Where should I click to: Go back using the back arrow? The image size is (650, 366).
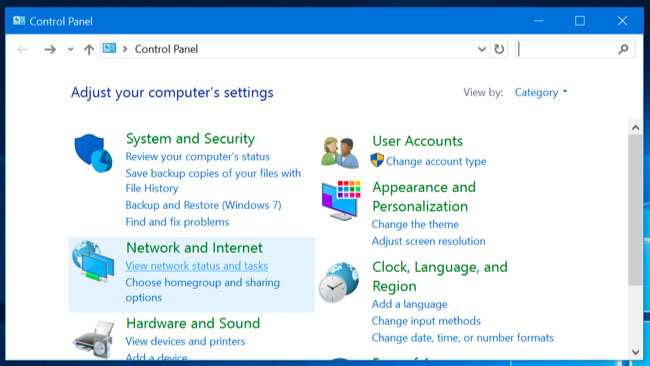click(x=23, y=50)
